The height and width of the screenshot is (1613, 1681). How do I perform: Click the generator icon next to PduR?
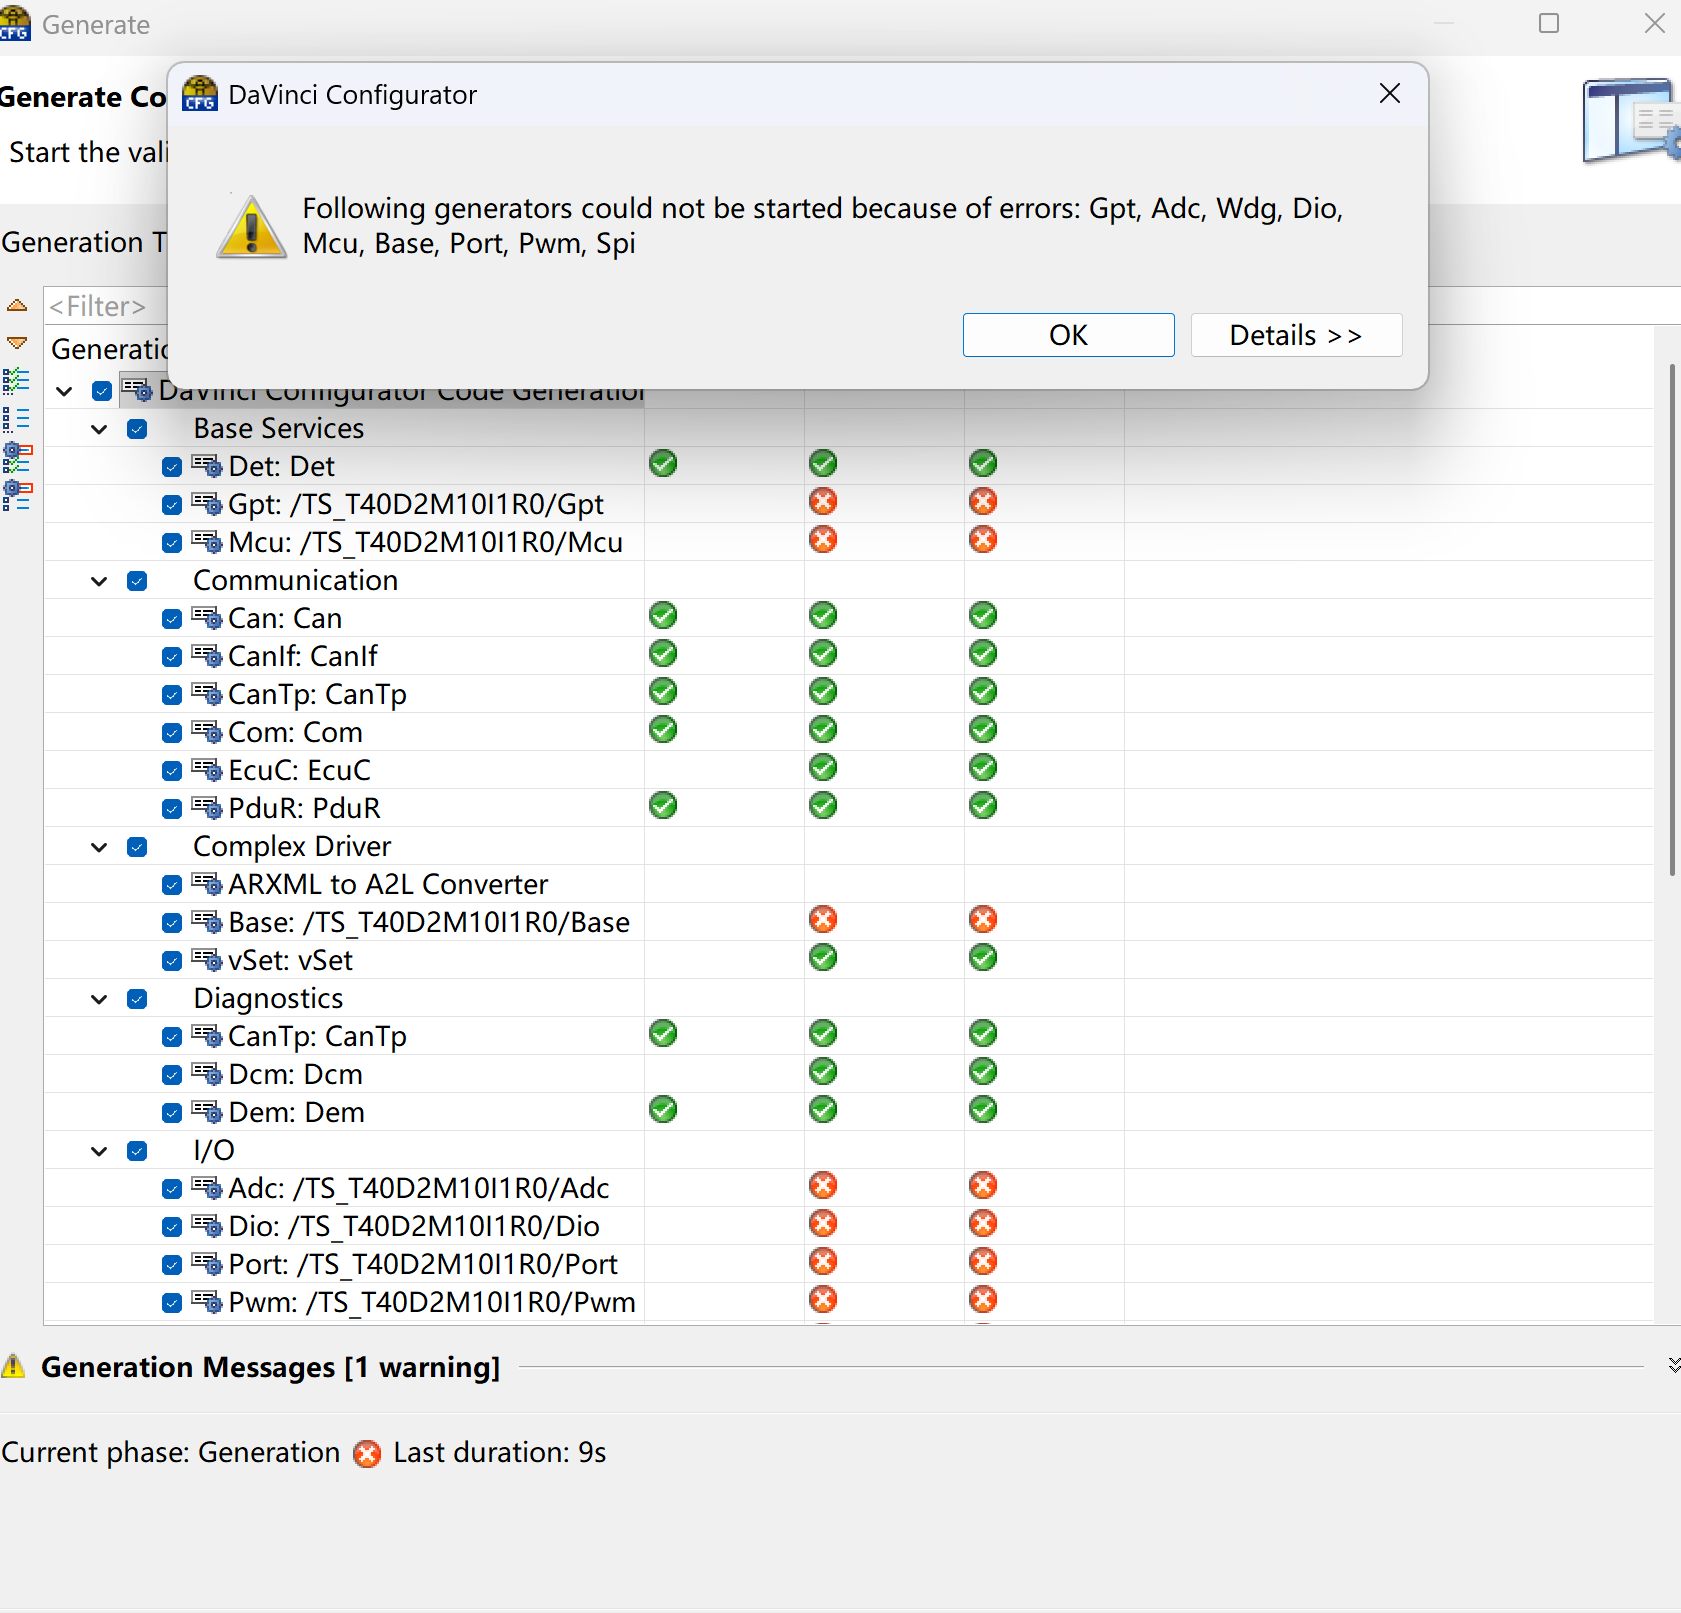click(x=207, y=807)
